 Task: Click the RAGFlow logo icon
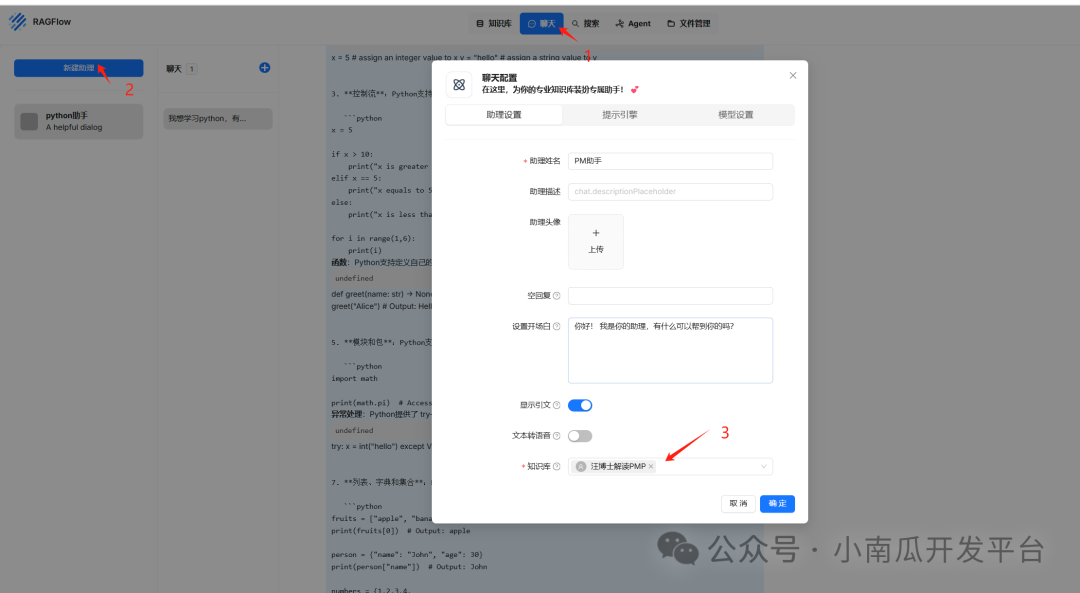[x=18, y=22]
